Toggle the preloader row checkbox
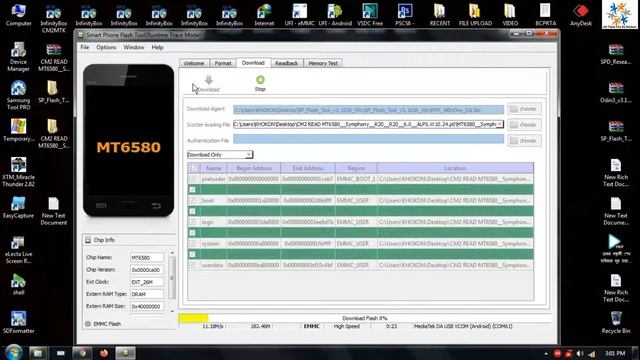Image resolution: width=640 pixels, height=360 pixels. [193, 179]
